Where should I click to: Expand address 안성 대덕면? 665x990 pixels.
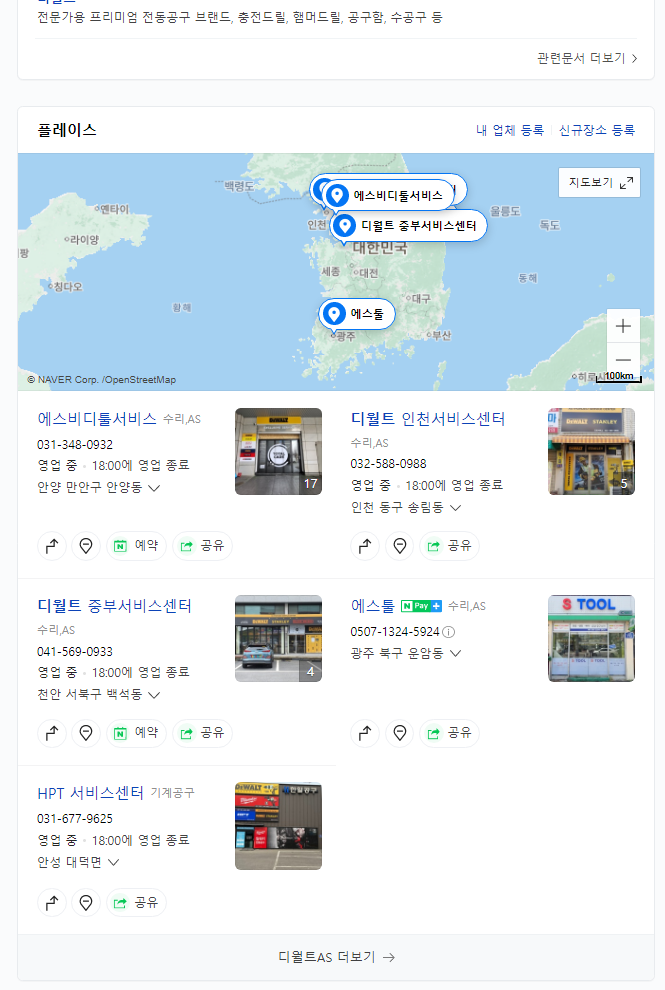point(114,862)
